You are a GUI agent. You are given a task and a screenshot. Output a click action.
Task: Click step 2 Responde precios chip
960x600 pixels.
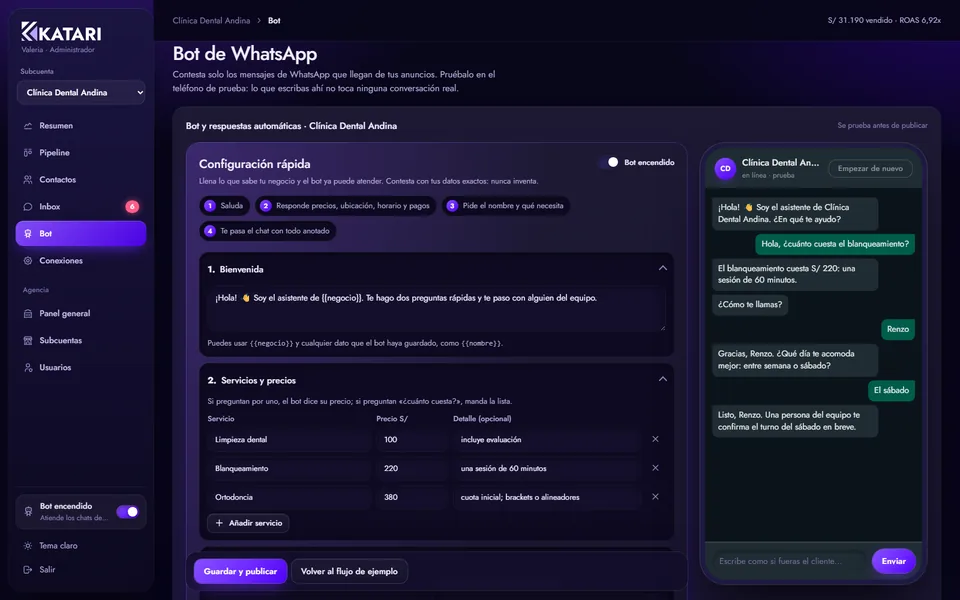(x=346, y=206)
